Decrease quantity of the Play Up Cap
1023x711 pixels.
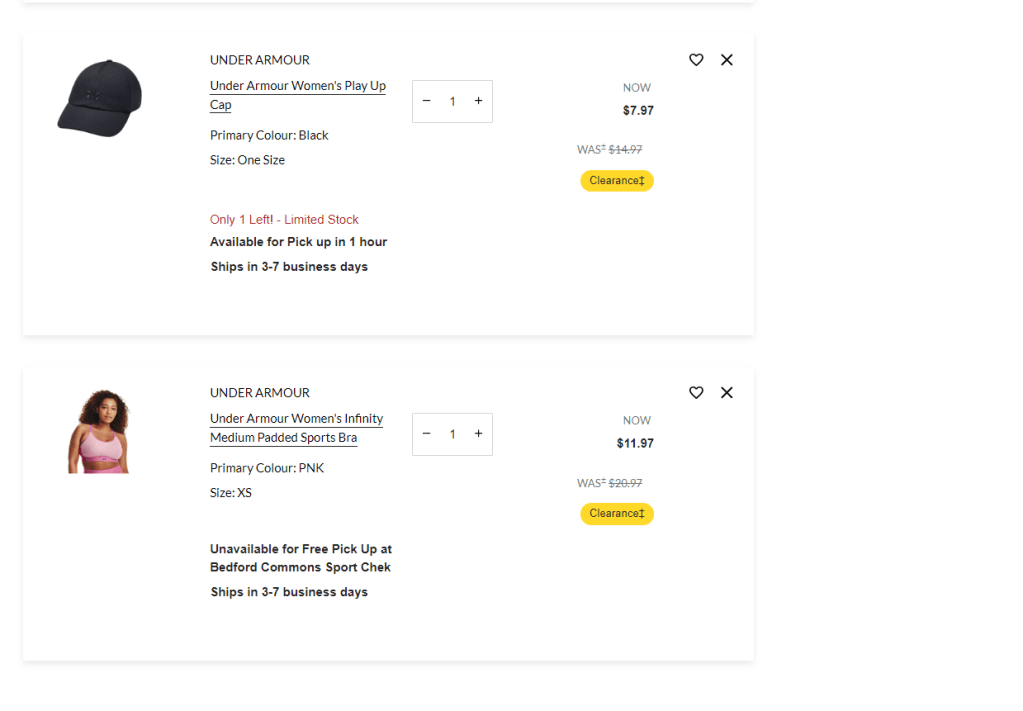click(x=427, y=101)
